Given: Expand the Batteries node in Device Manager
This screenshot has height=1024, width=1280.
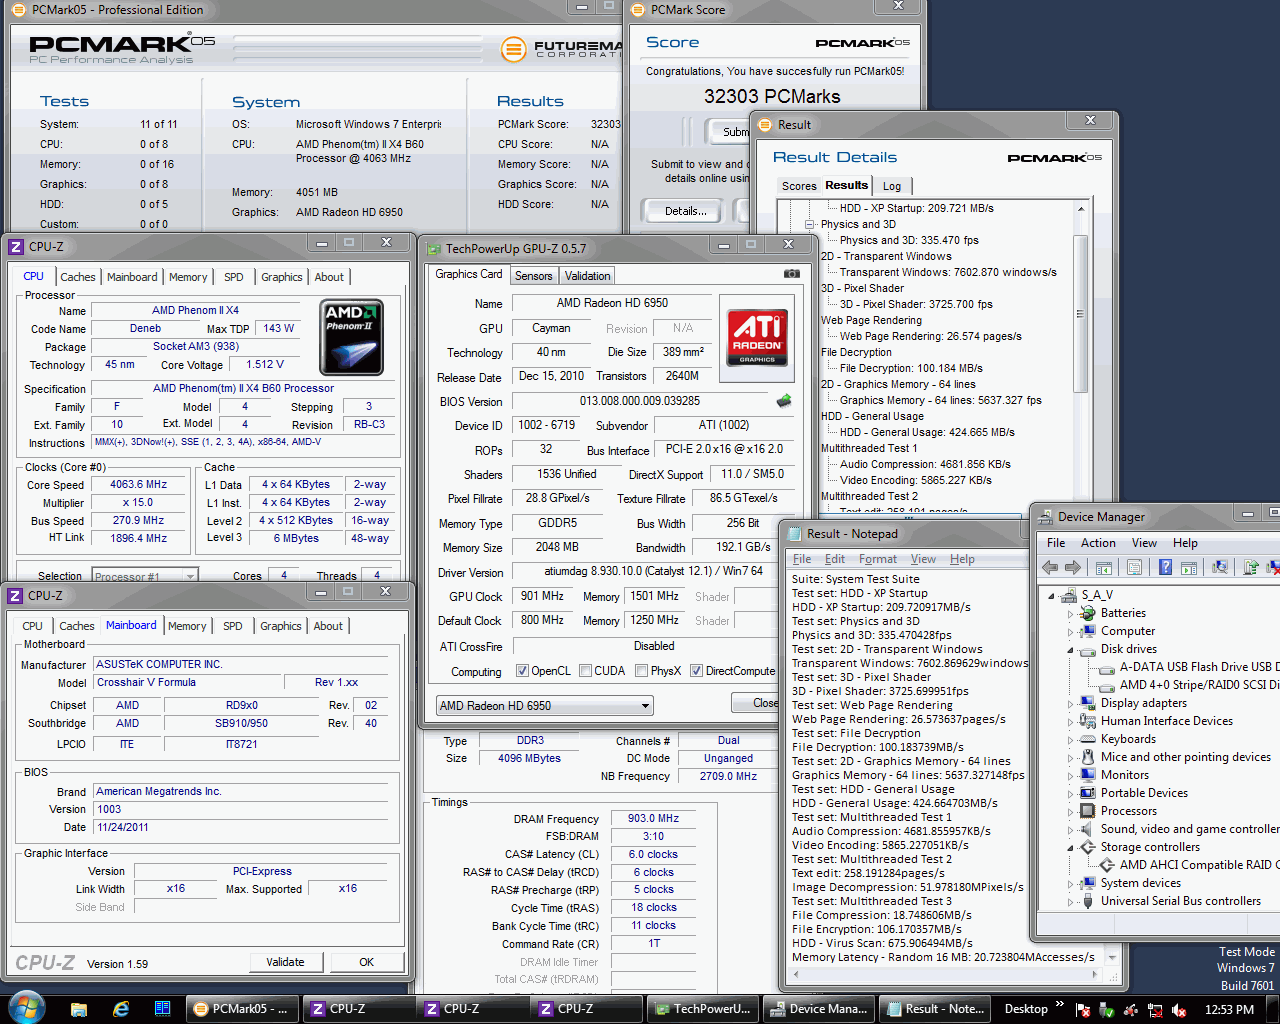Looking at the screenshot, I should 1070,613.
